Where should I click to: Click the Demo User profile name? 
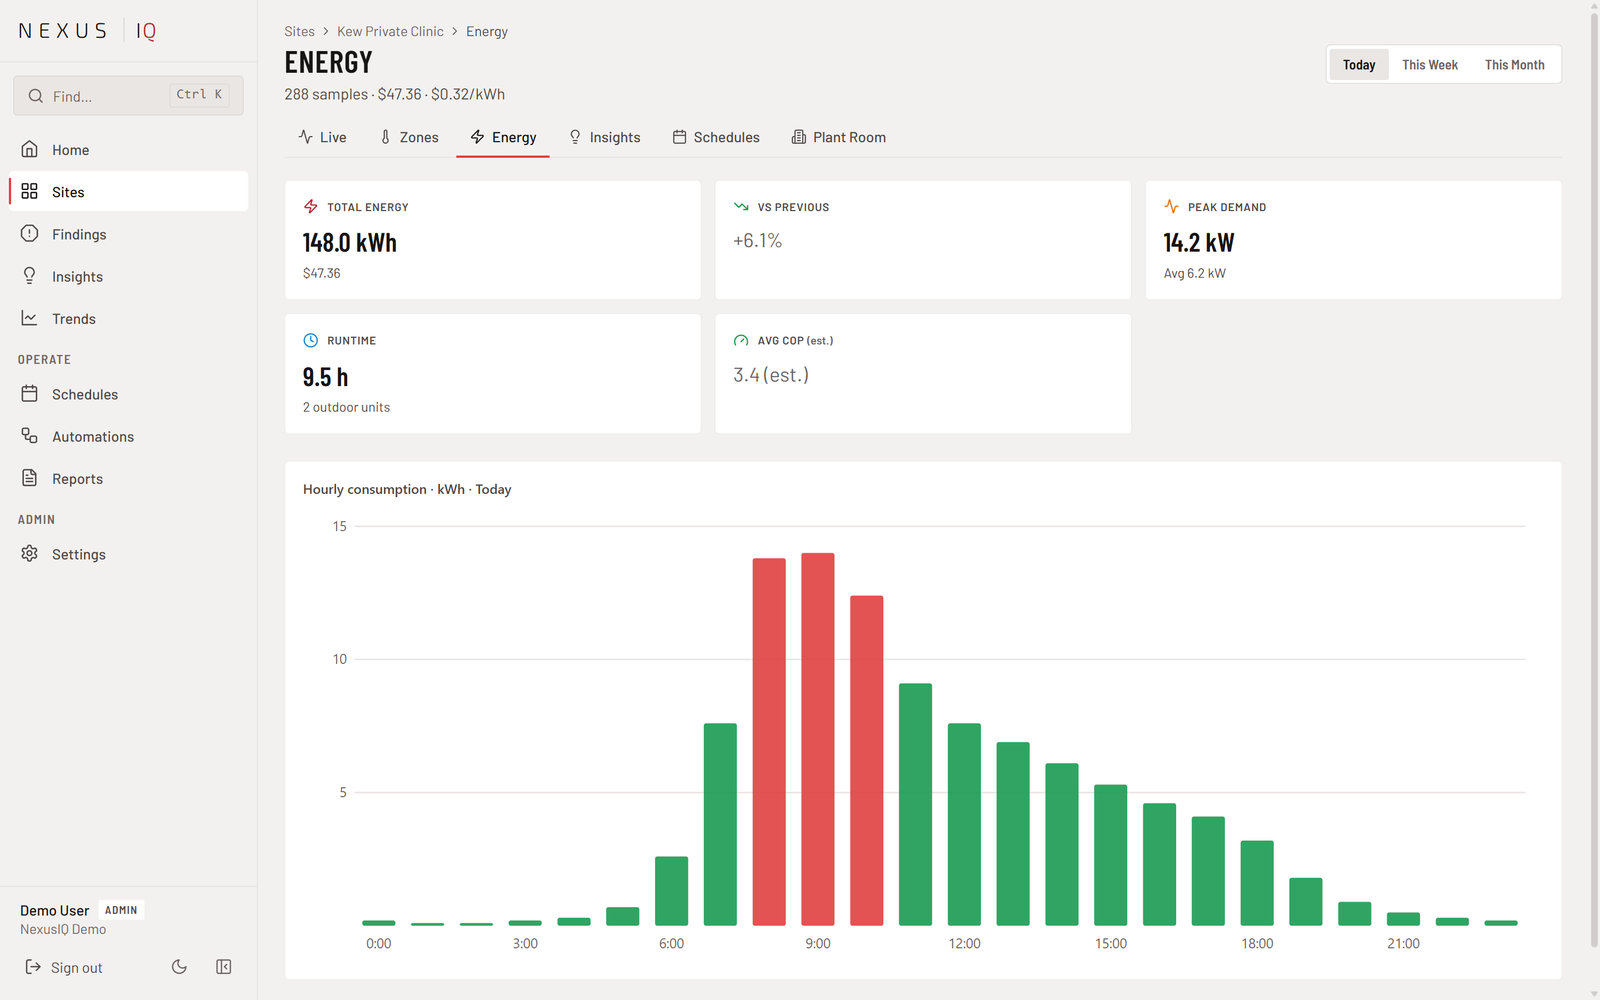(x=55, y=911)
